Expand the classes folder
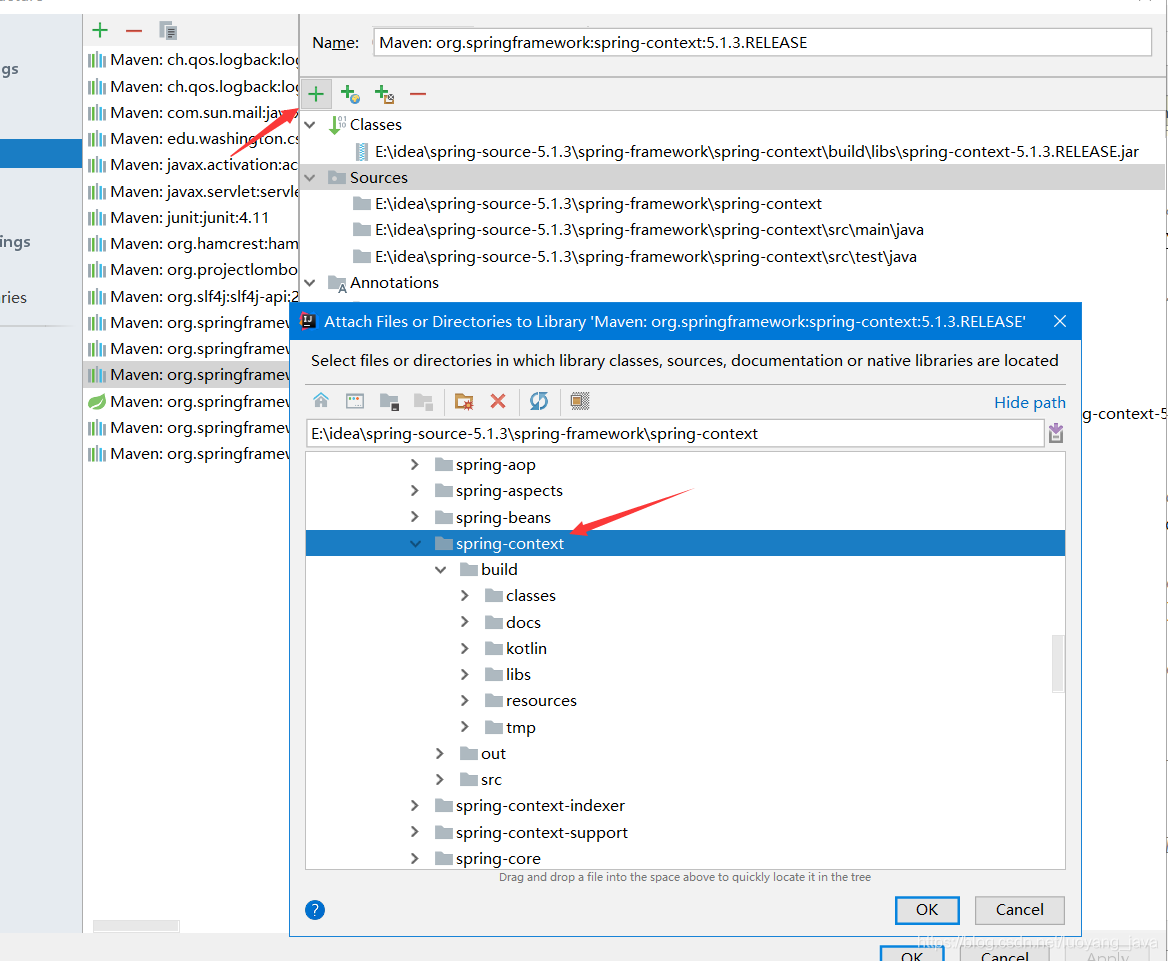Image resolution: width=1168 pixels, height=961 pixels. point(465,595)
